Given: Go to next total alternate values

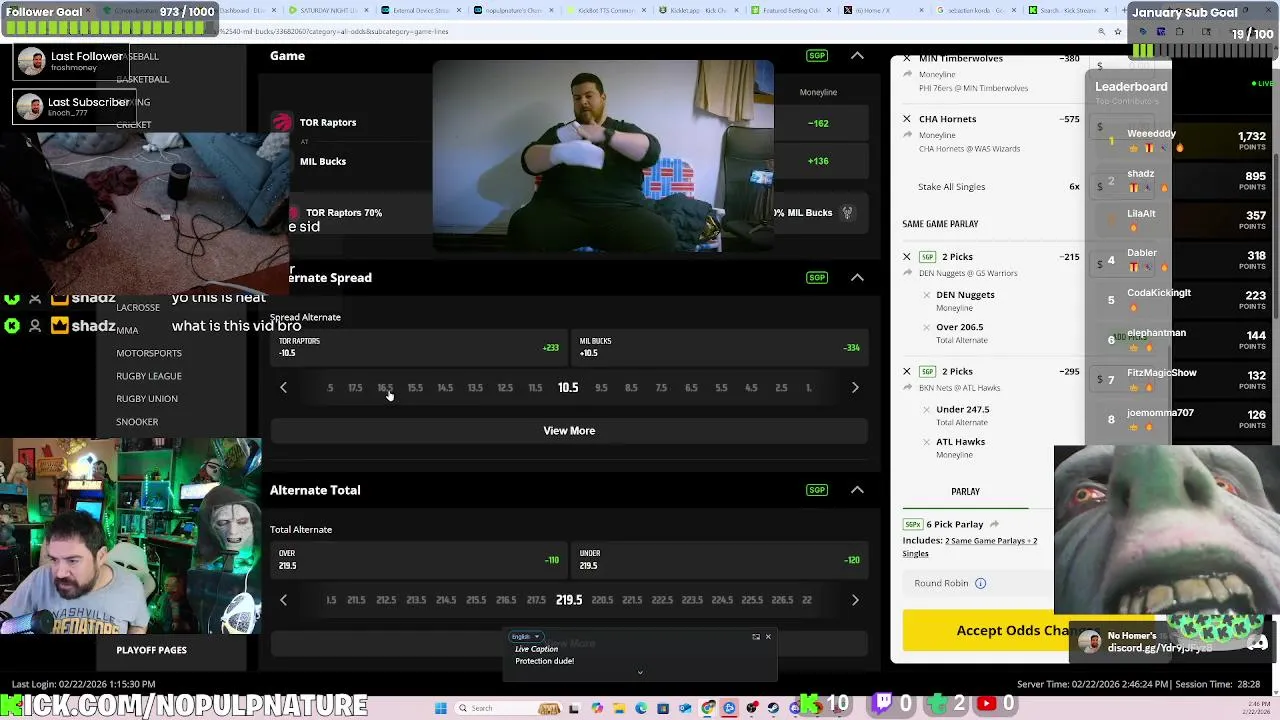Looking at the screenshot, I should [855, 600].
